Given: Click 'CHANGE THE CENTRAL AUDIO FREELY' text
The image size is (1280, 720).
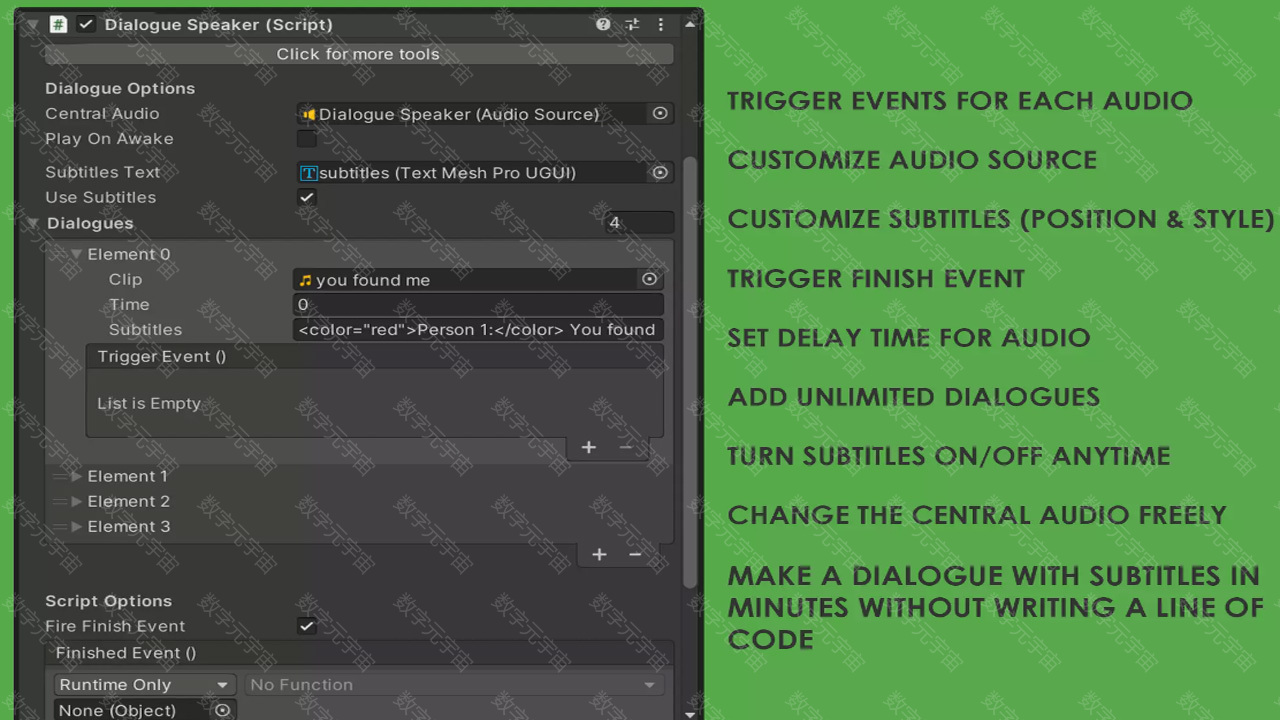Looking at the screenshot, I should [x=977, y=515].
